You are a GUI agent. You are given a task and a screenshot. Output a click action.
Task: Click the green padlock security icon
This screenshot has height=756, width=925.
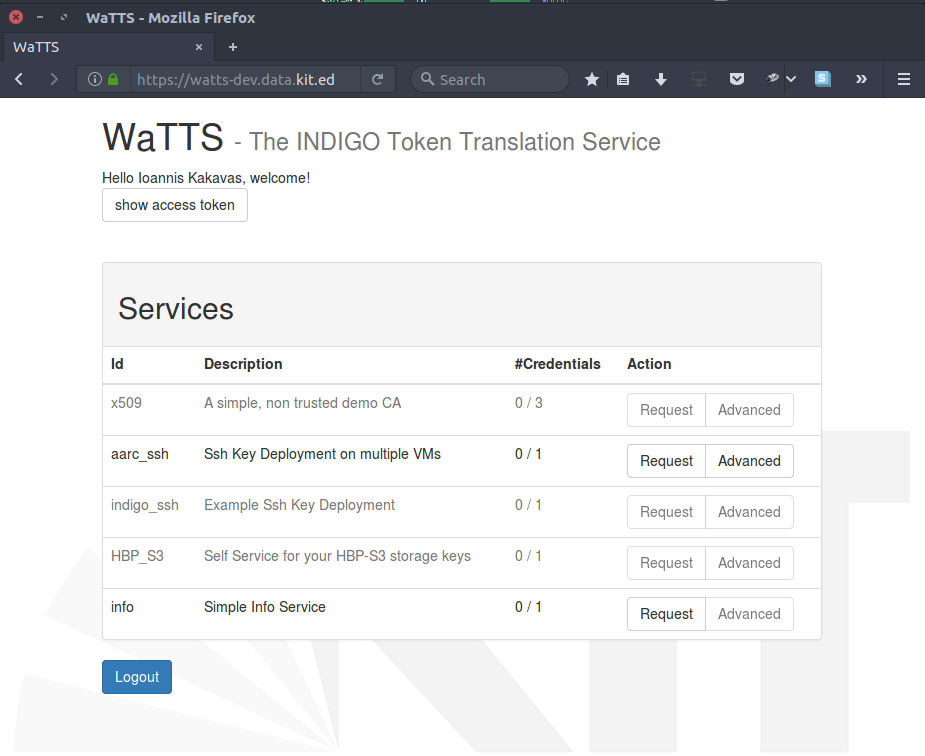pyautogui.click(x=113, y=80)
